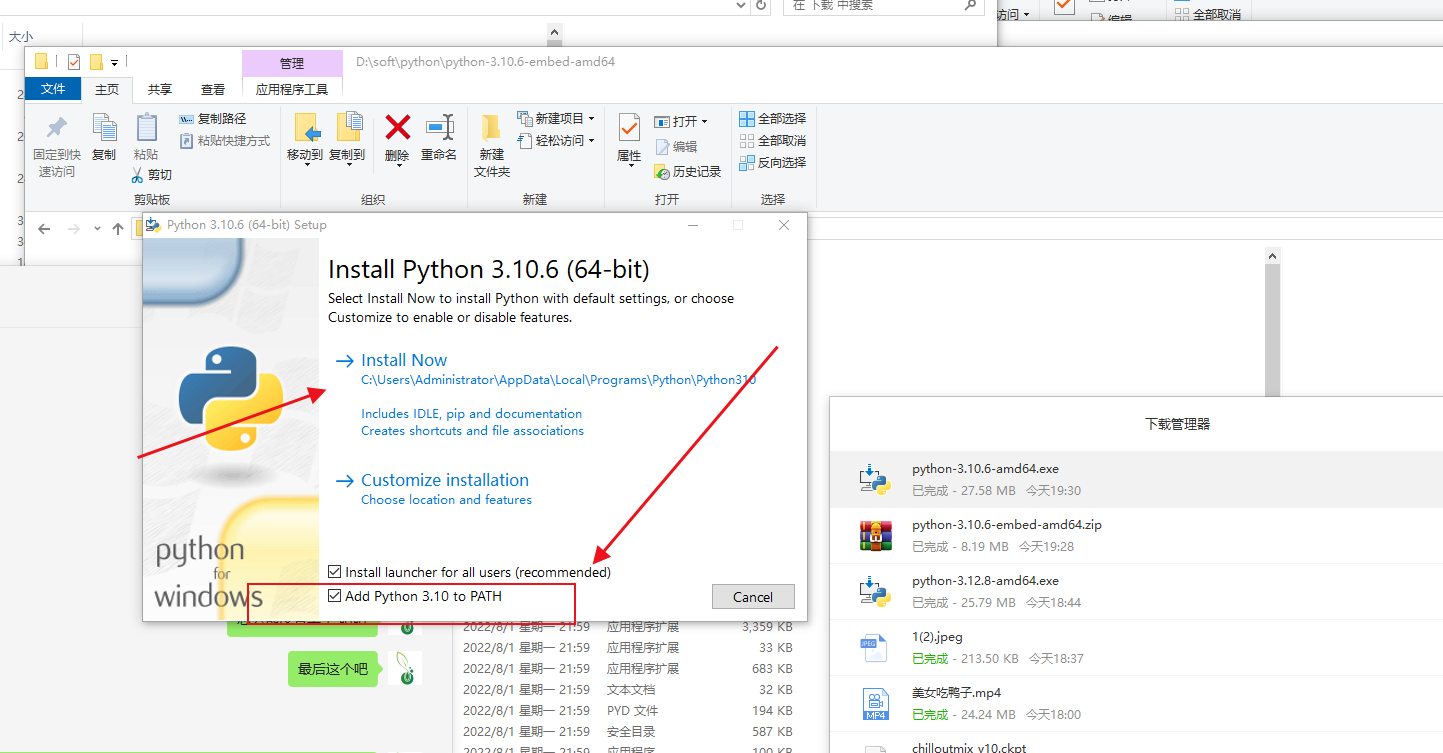The height and width of the screenshot is (753, 1443).
Task: Click the Properties check icon in quick access toolbar
Action: (74, 61)
